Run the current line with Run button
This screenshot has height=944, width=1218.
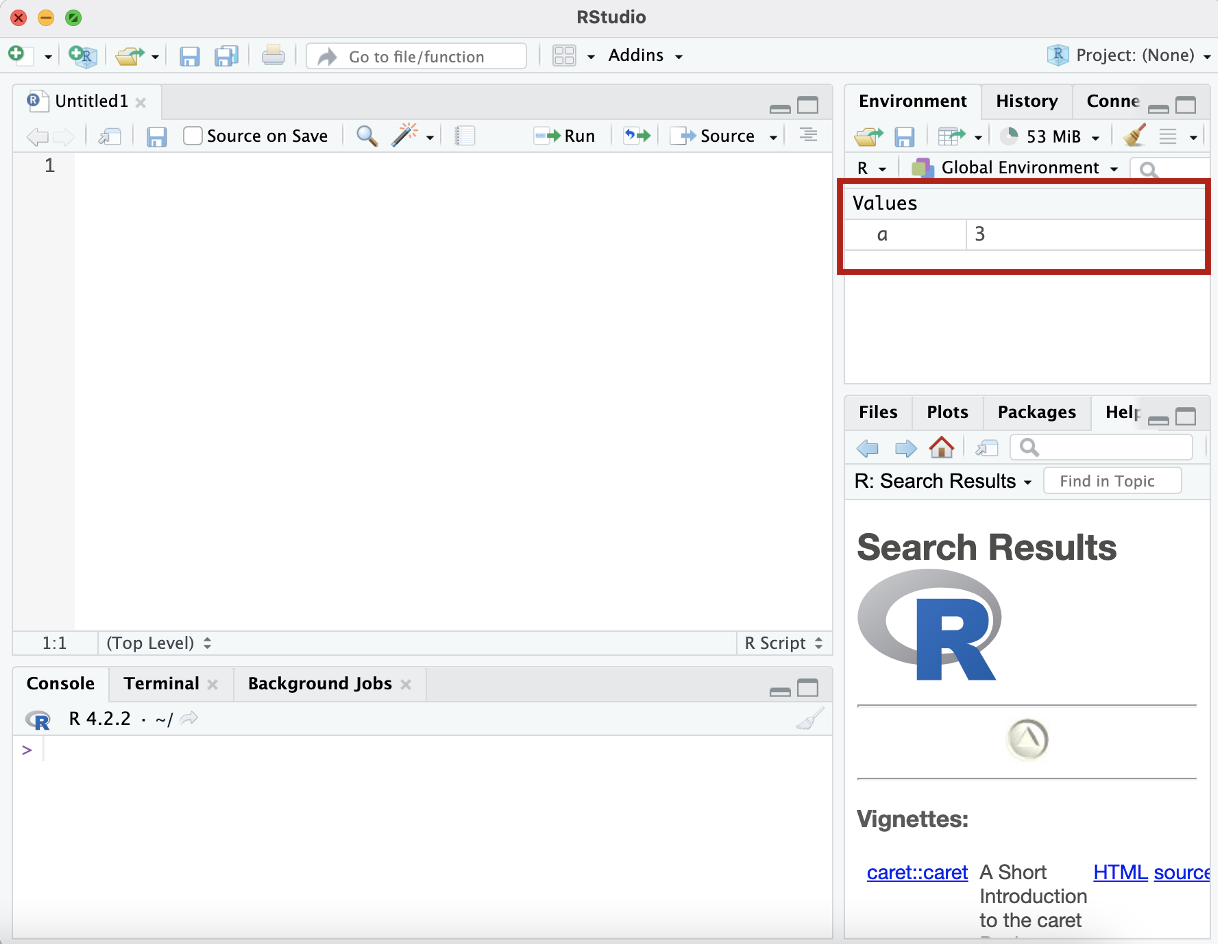point(564,136)
